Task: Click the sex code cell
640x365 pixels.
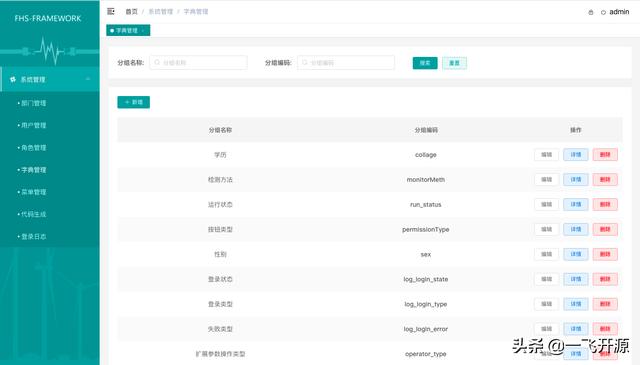Action: coord(426,254)
